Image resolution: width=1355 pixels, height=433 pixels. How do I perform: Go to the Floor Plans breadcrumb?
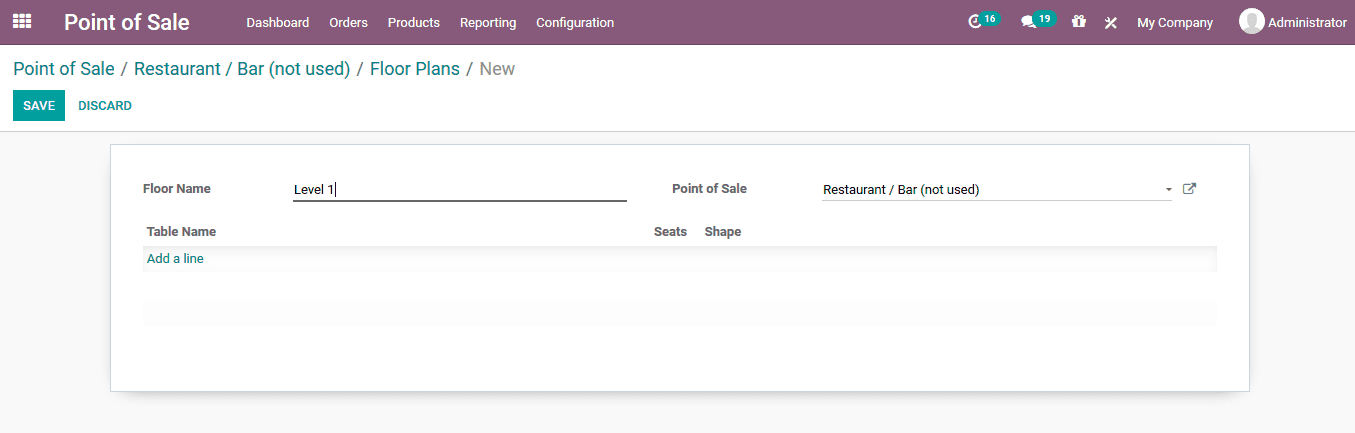tap(414, 69)
